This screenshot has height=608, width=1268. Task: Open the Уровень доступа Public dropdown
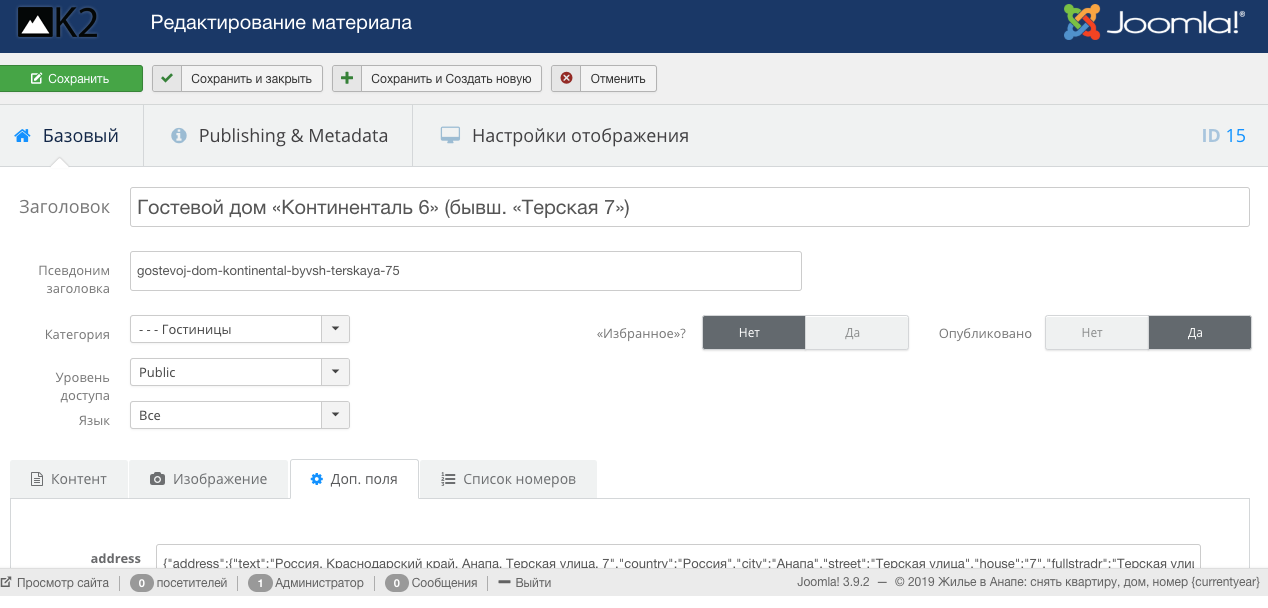[x=240, y=372]
